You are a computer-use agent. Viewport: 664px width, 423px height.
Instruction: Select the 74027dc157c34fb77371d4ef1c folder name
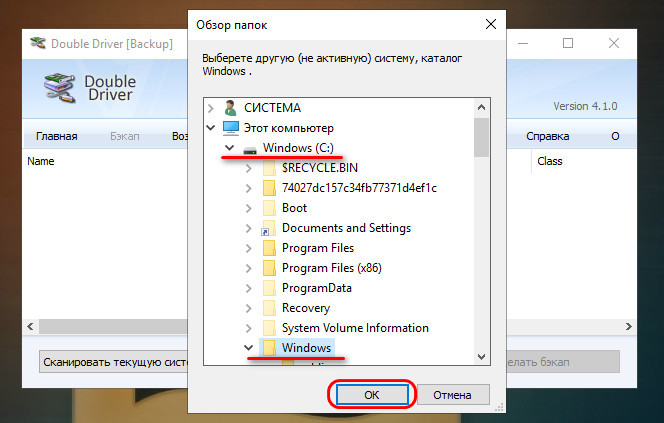coord(360,188)
